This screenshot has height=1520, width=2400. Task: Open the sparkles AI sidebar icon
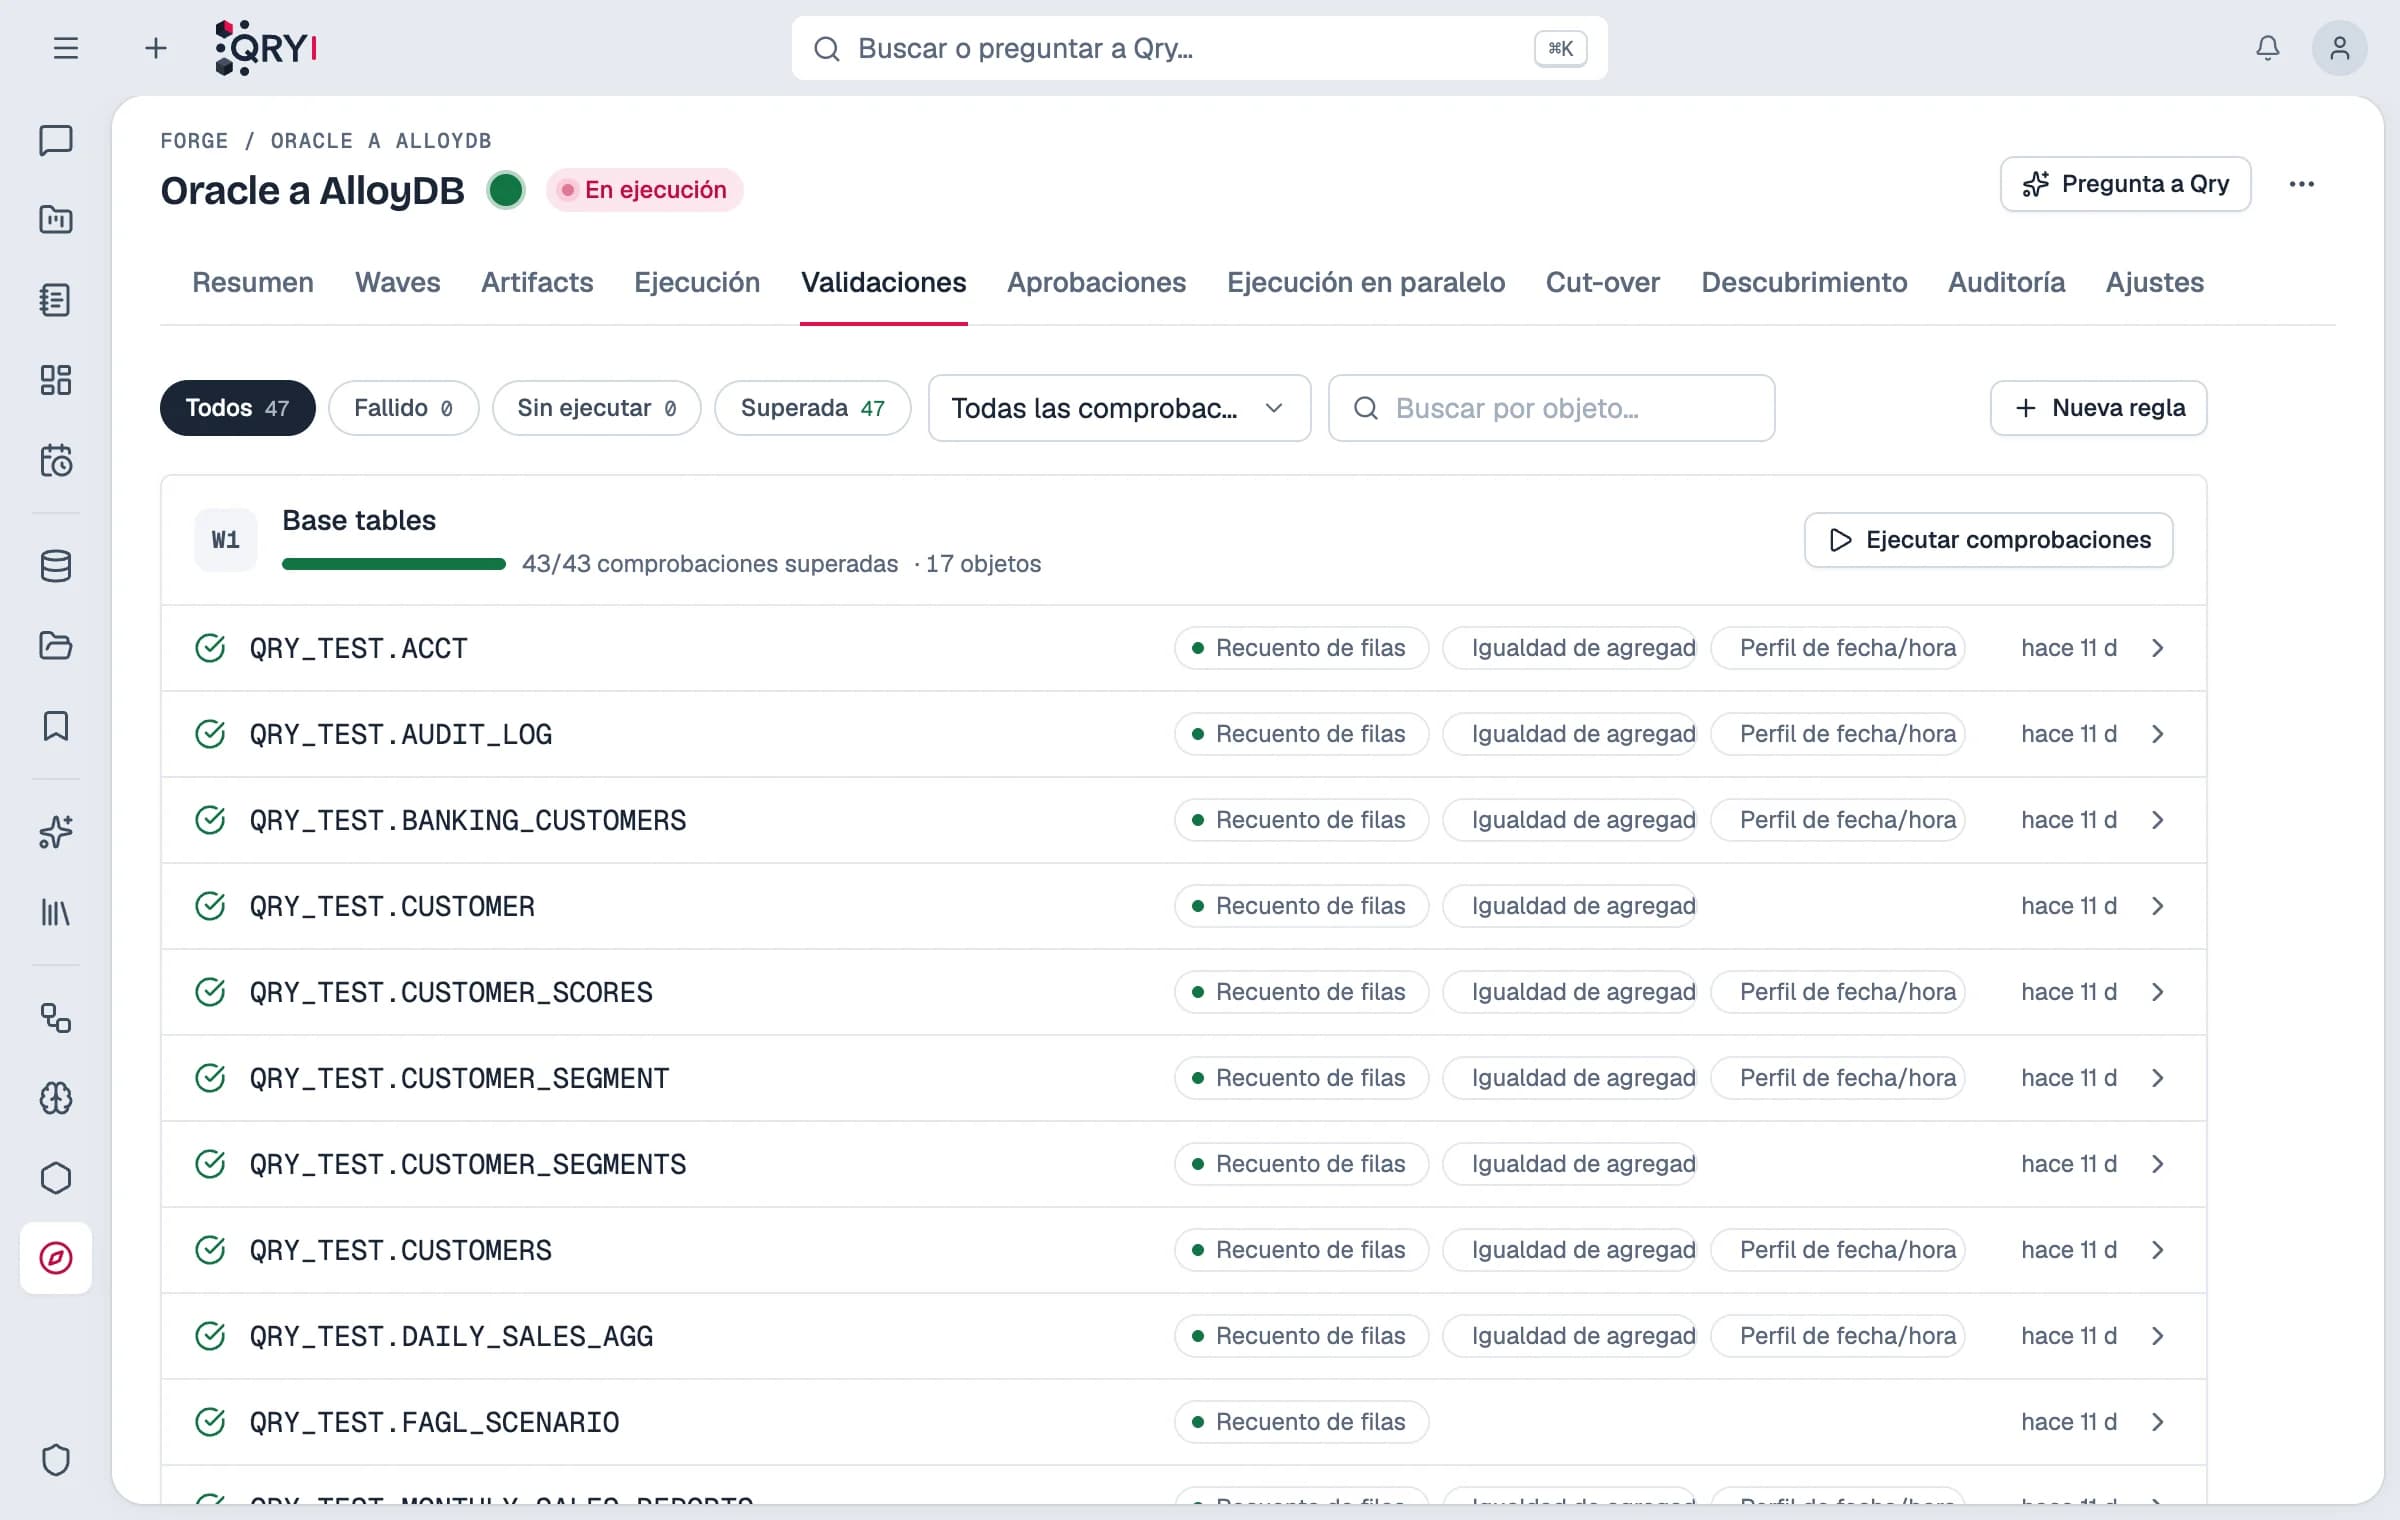[56, 832]
